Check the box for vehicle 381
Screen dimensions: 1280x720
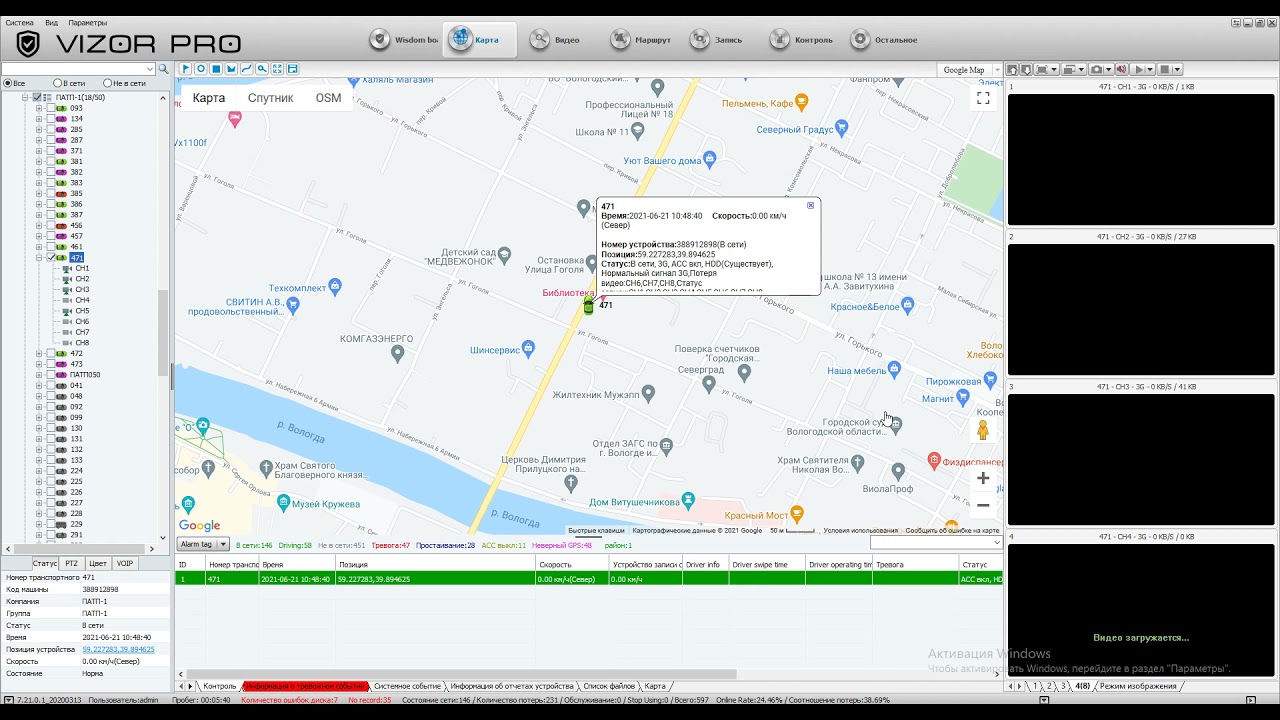[x=51, y=161]
